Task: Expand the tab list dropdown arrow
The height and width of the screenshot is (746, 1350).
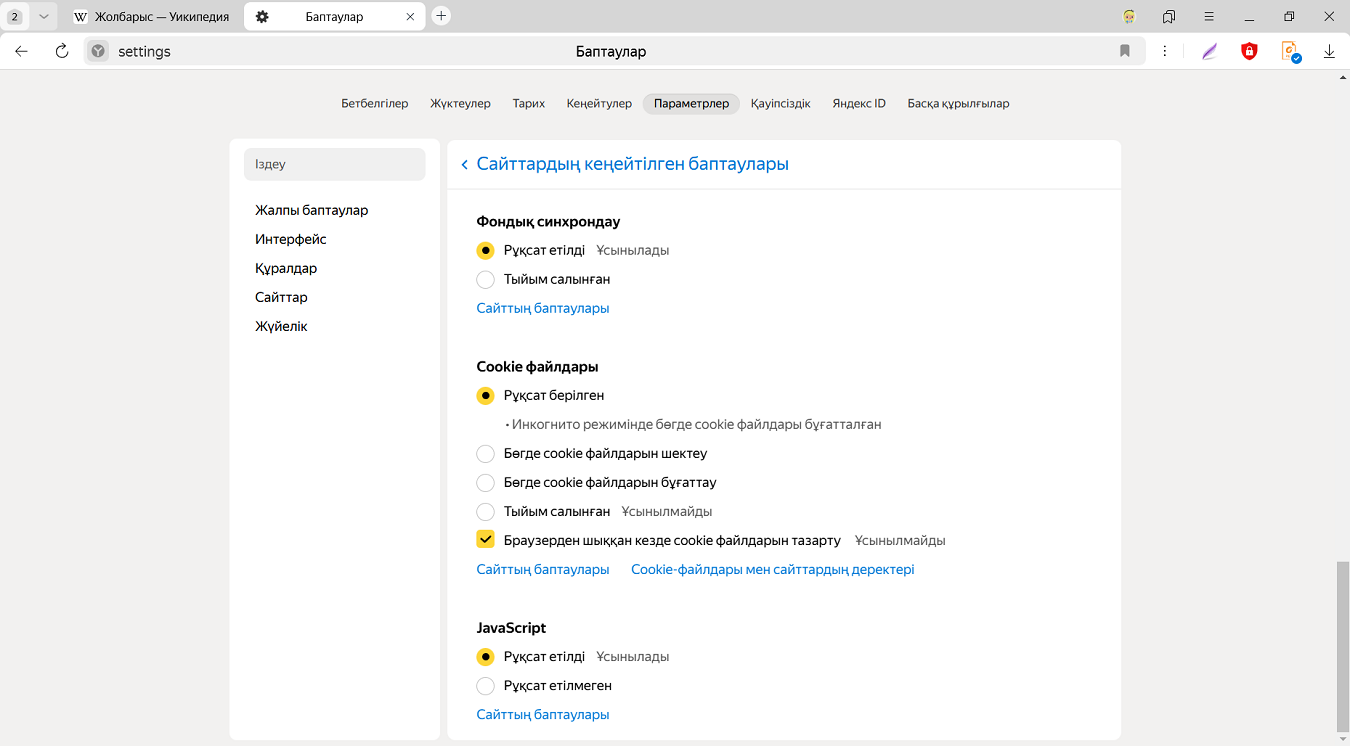Action: (x=43, y=16)
